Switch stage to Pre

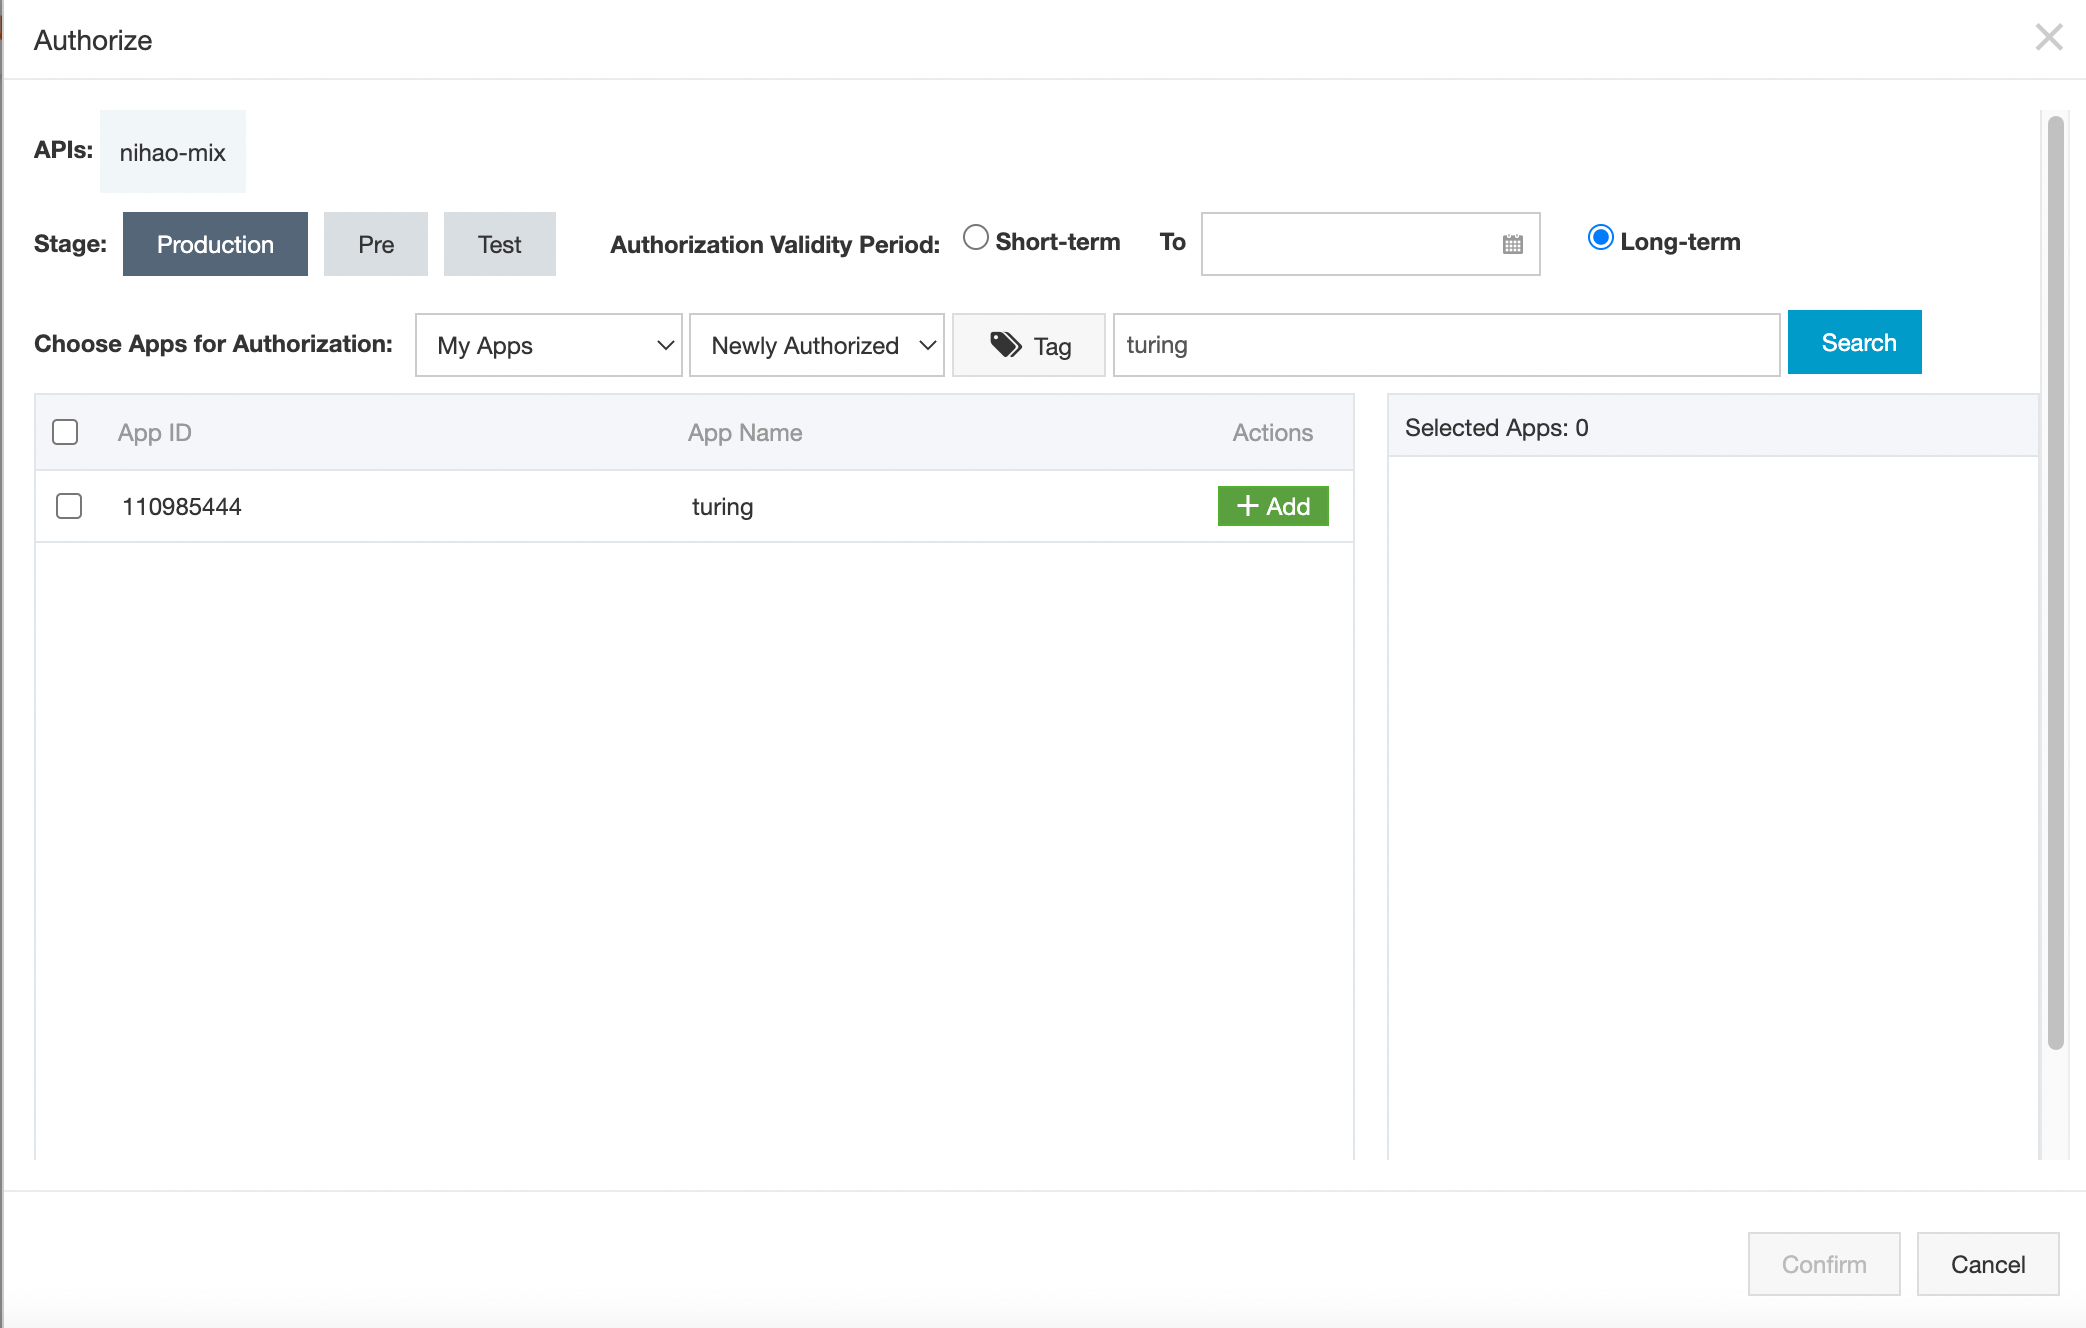coord(375,243)
